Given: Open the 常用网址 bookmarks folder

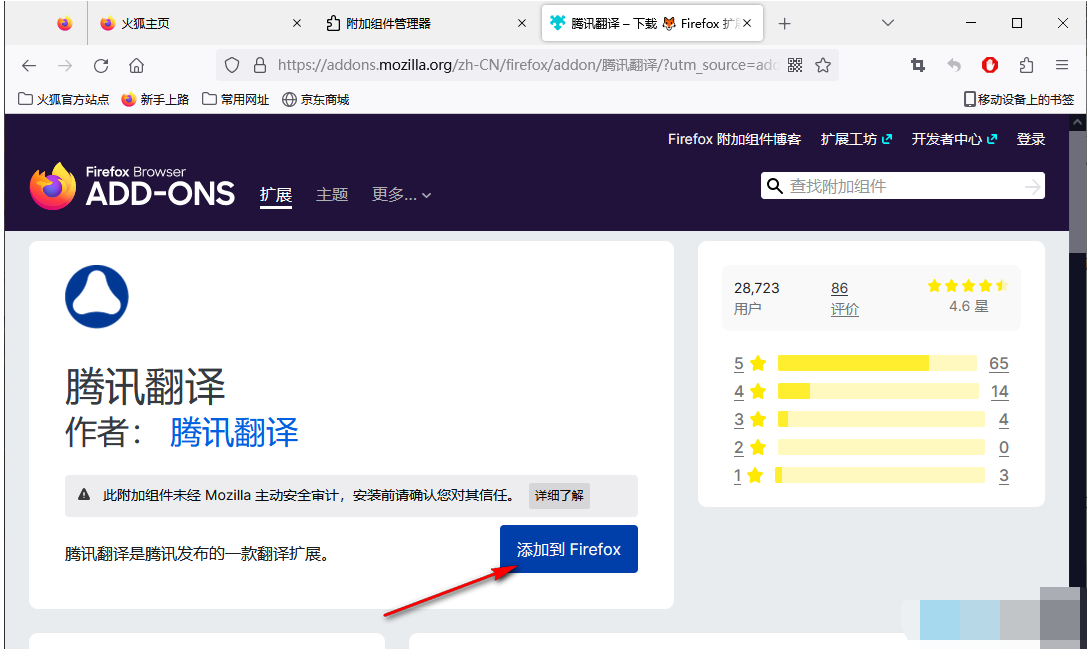Looking at the screenshot, I should 236,99.
